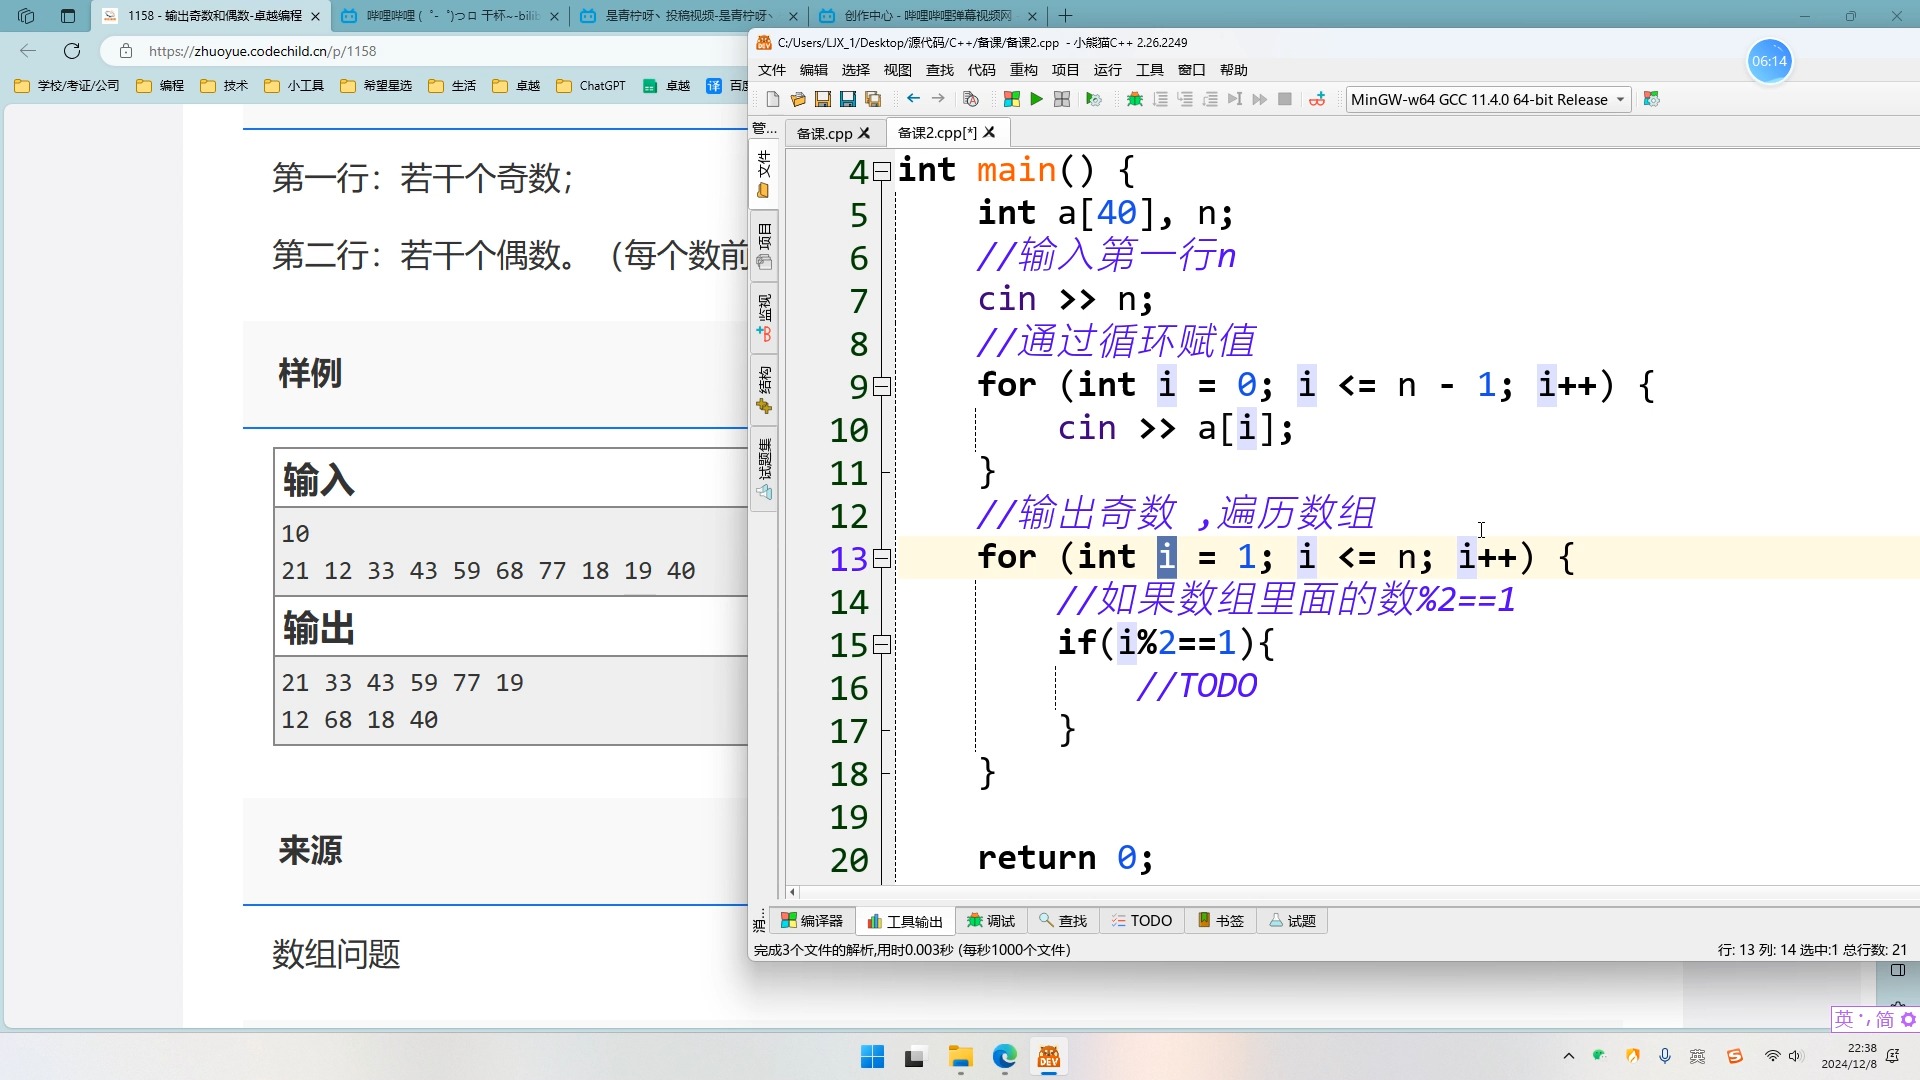Click debugger continue double-arrow icon
Image resolution: width=1920 pixels, height=1080 pixels.
click(x=1260, y=99)
